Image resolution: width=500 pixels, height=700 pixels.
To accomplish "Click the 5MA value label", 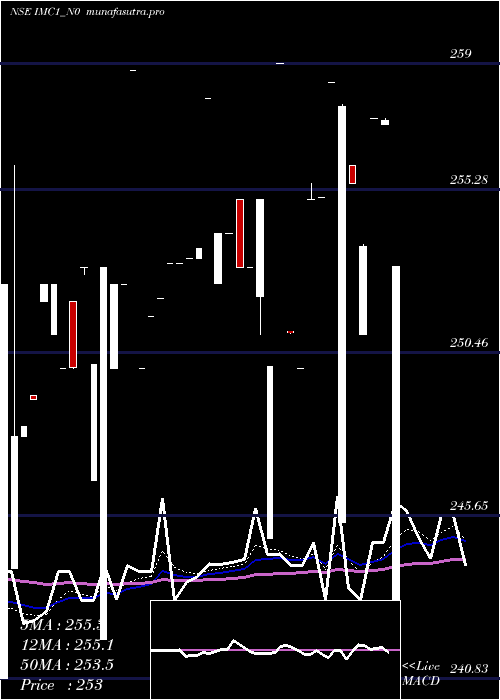I will 62,625.
